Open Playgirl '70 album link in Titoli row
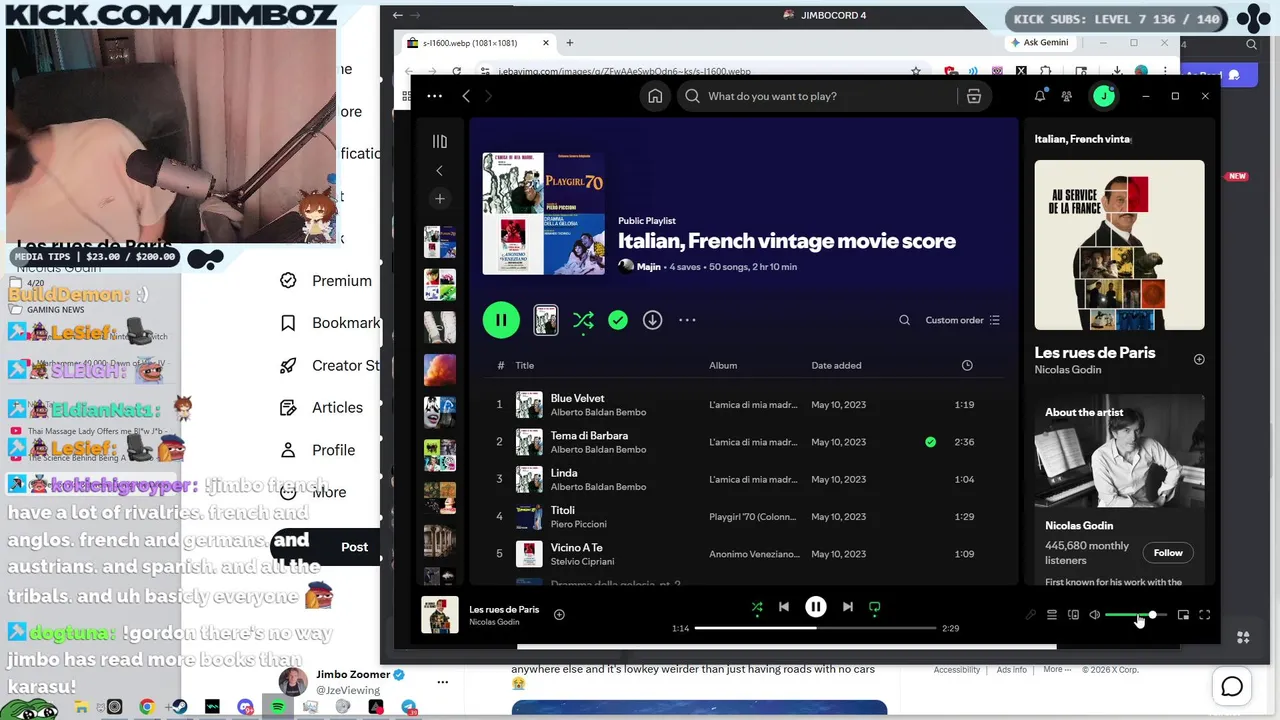This screenshot has width=1280, height=720. pos(755,517)
